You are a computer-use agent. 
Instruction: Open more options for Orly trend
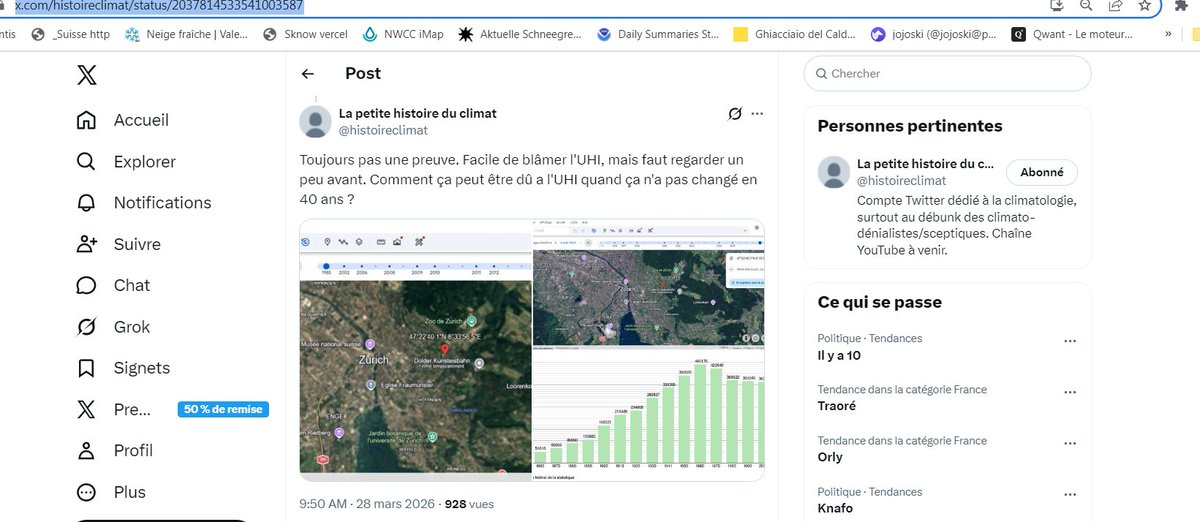[1071, 442]
